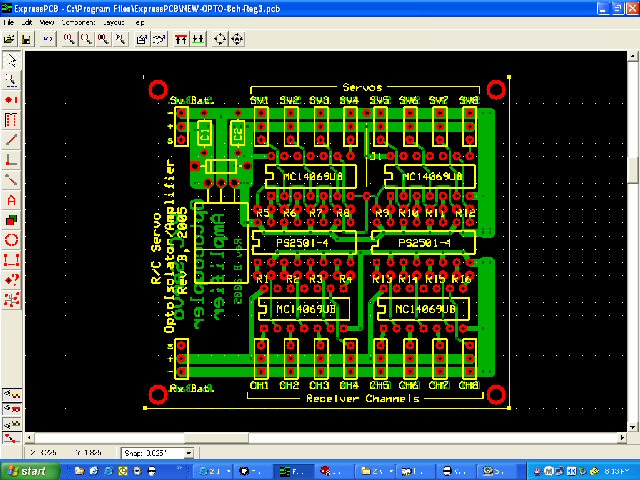Select the place rectangle outline tool
The width and height of the screenshot is (640, 480).
11,260
